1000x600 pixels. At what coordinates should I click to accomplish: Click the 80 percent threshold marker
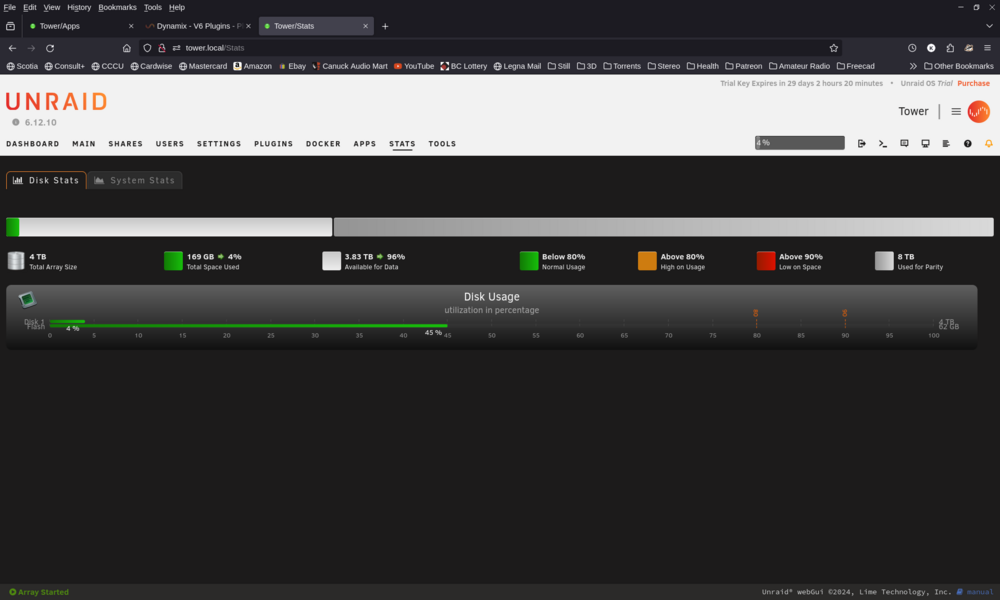click(756, 318)
